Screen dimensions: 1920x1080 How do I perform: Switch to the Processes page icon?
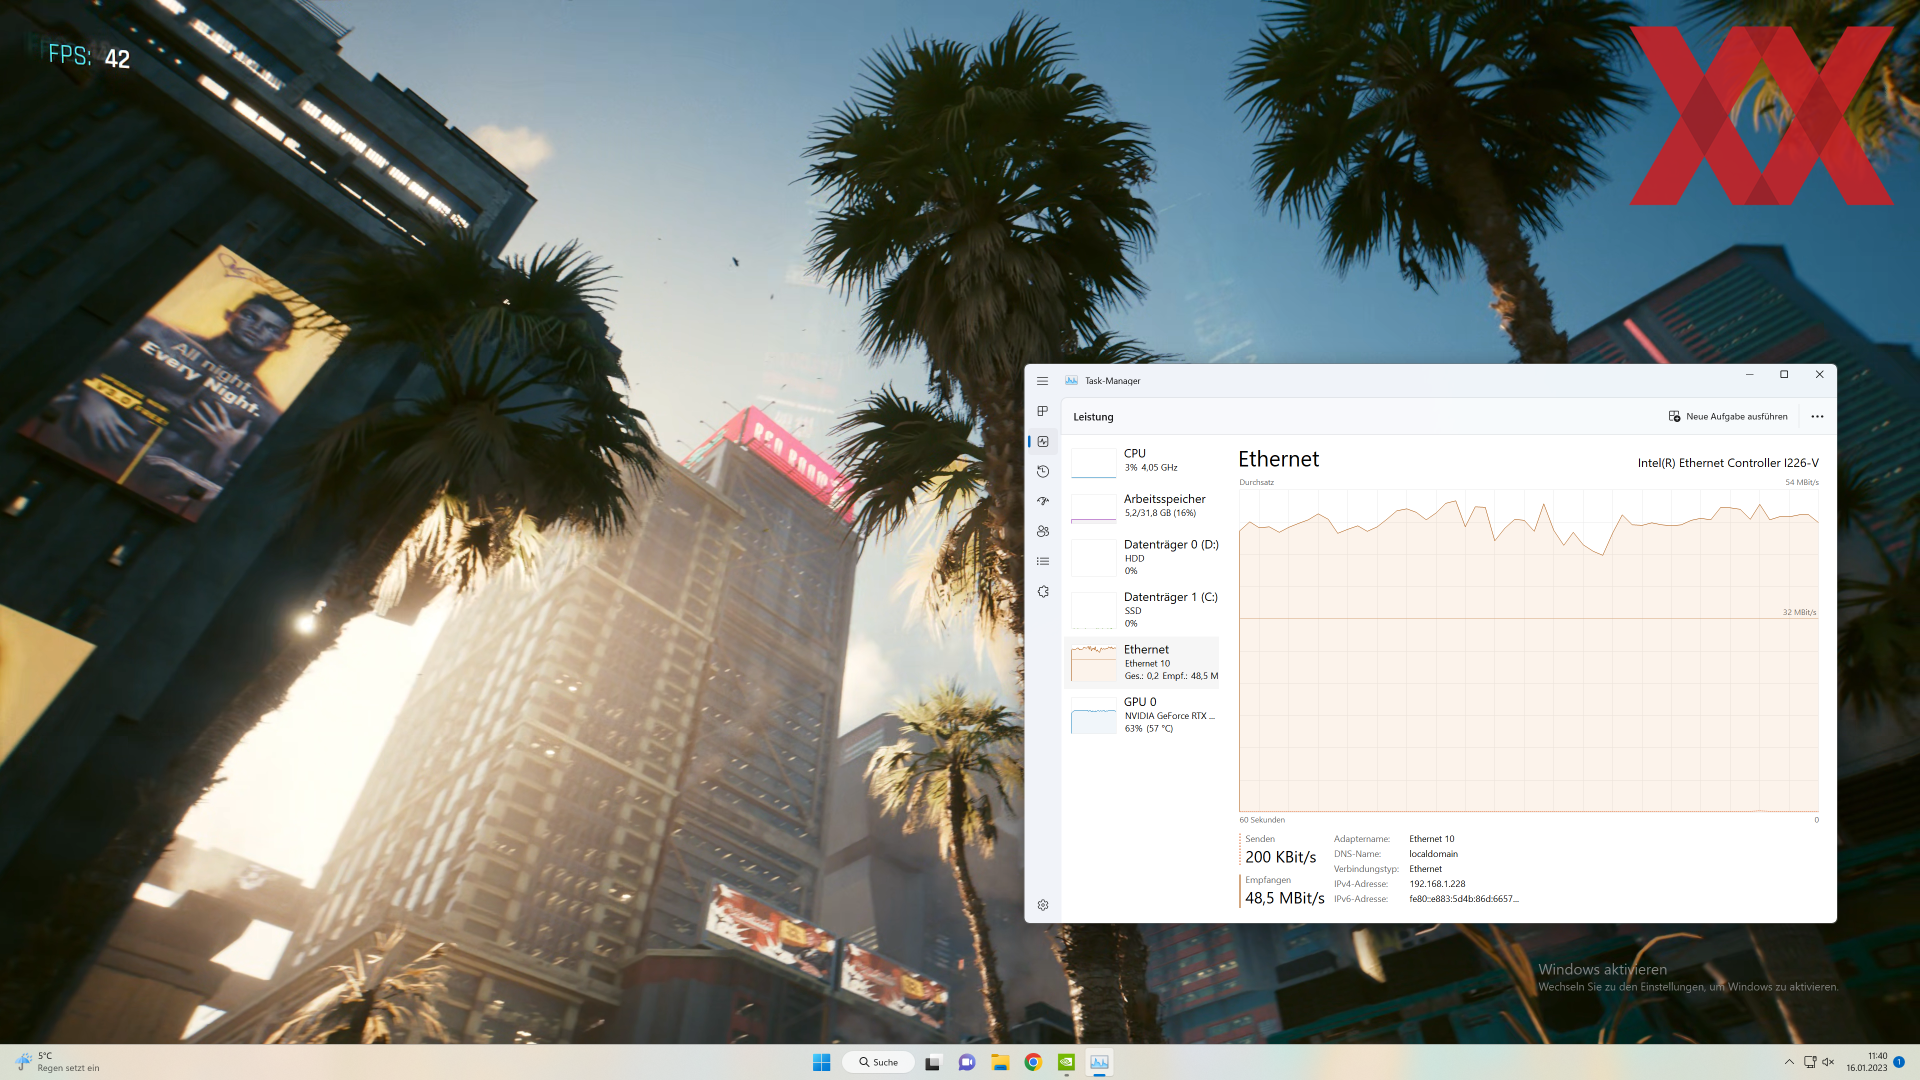(x=1042, y=411)
